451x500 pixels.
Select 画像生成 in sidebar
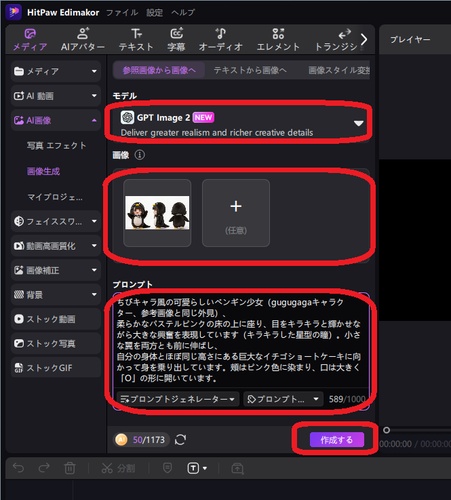[43, 171]
